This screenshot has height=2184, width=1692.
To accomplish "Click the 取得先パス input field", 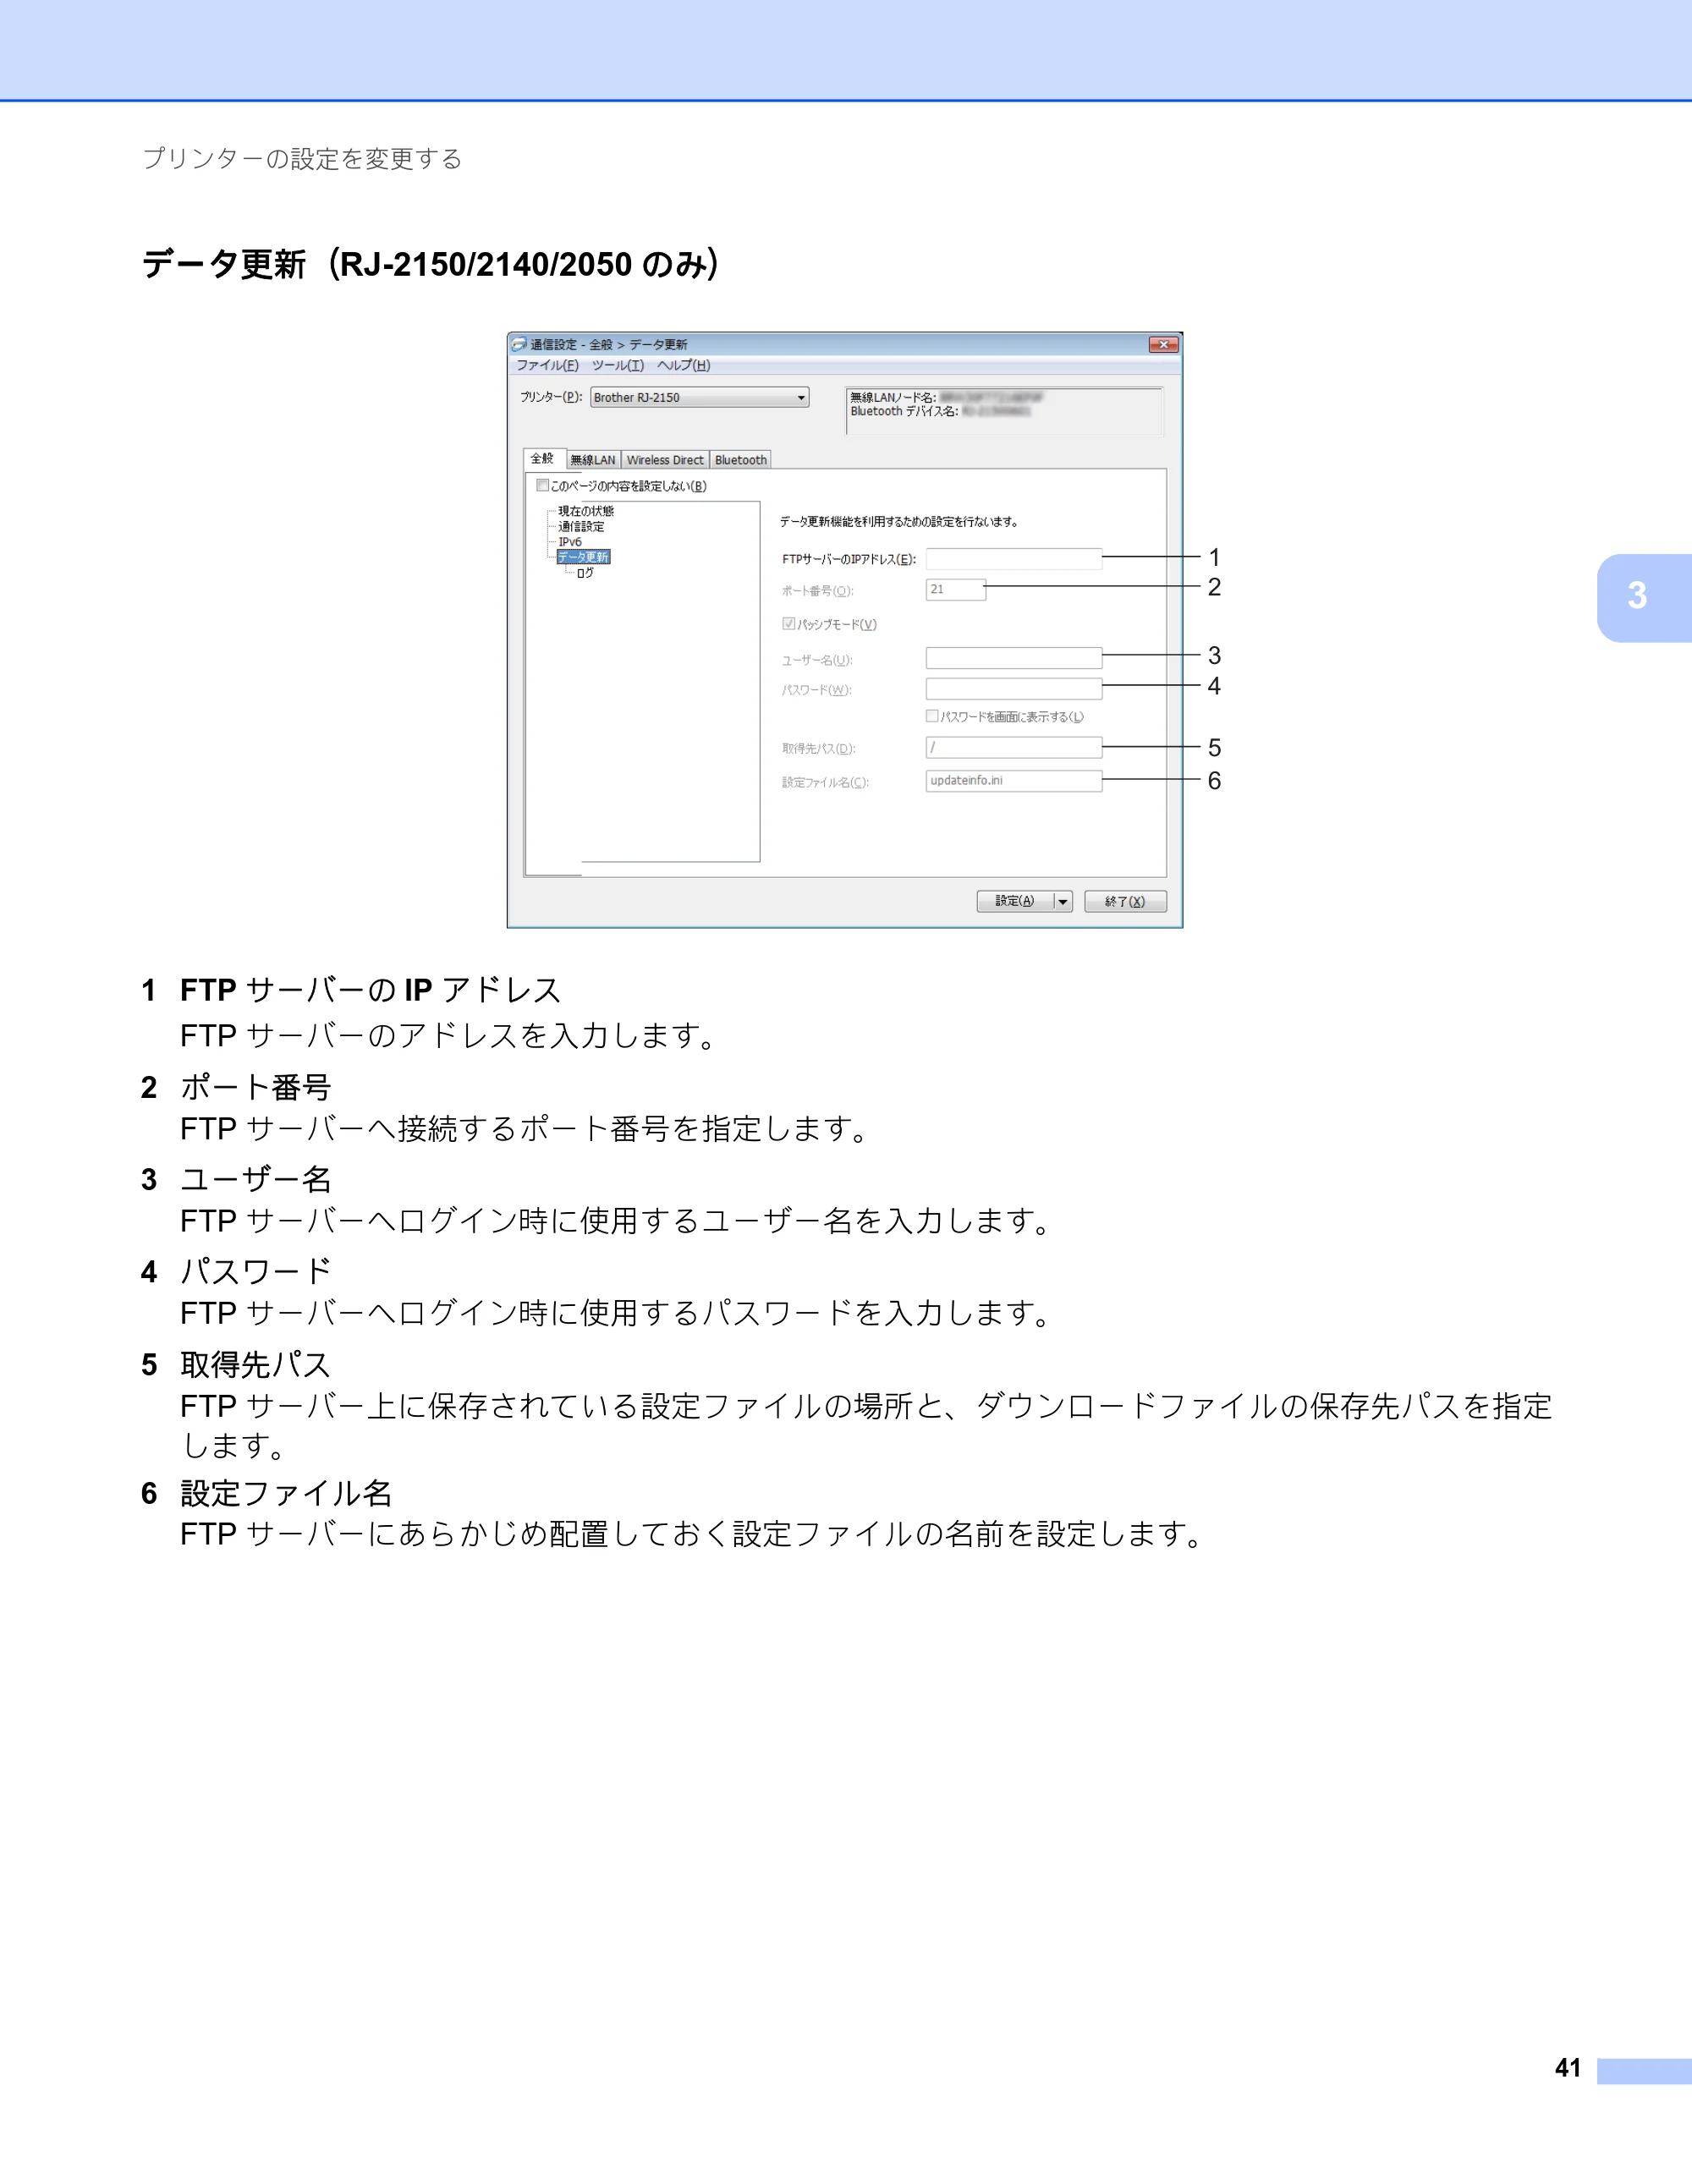I will click(1013, 747).
